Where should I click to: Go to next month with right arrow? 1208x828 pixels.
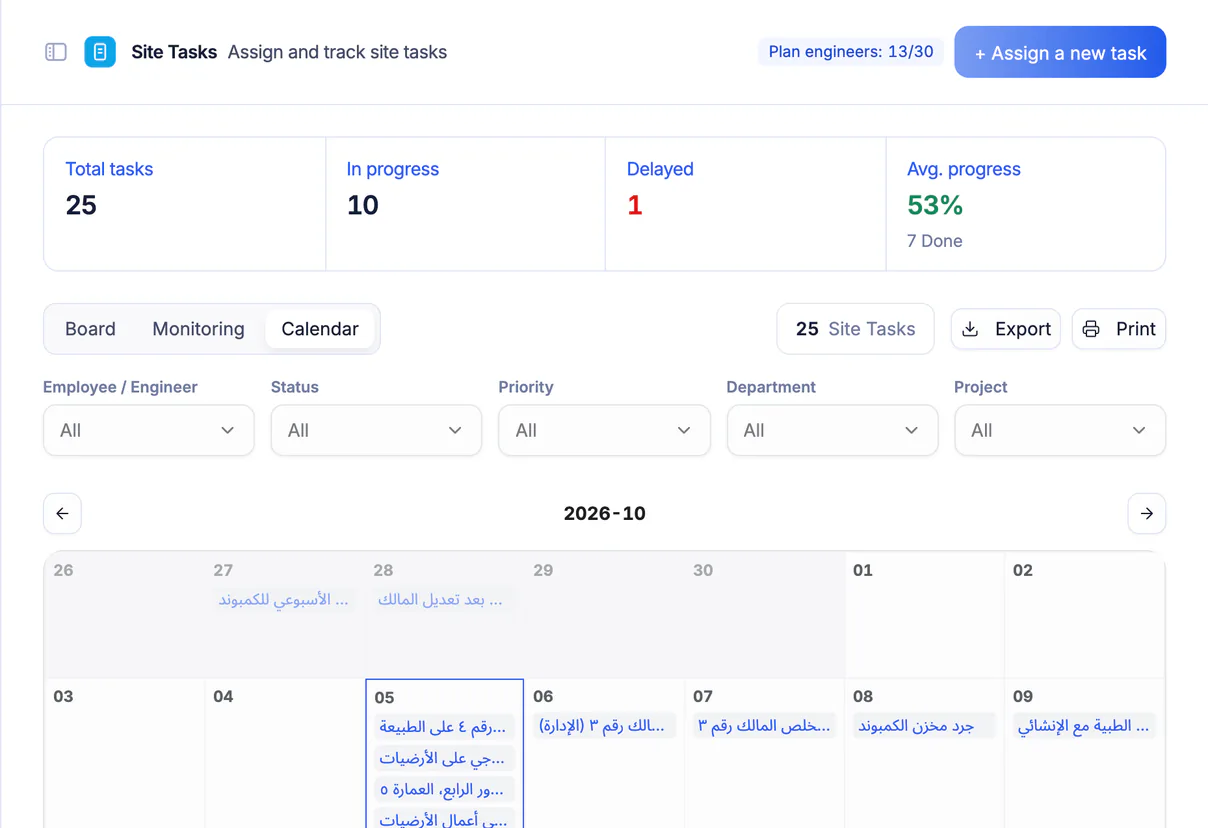(1147, 513)
